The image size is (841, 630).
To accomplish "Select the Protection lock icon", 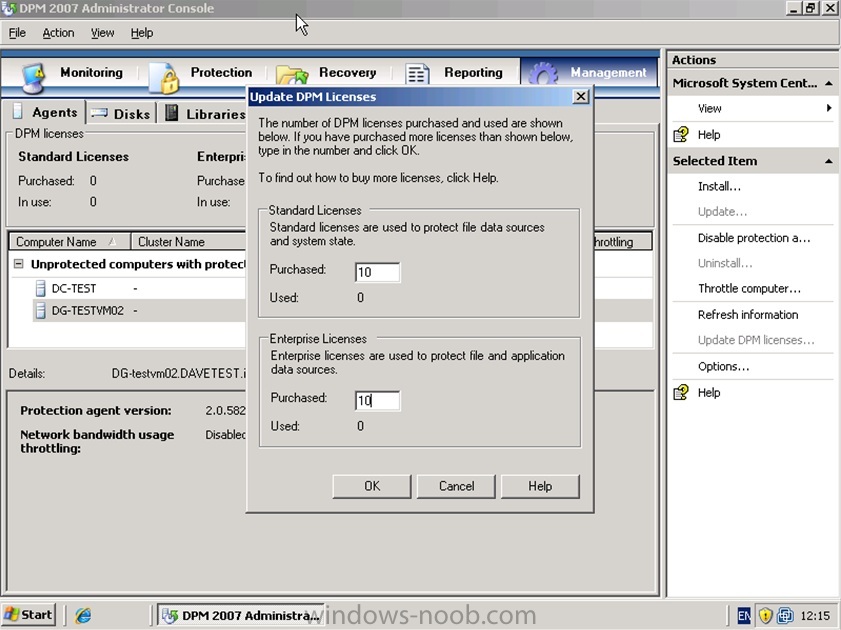I will [164, 77].
